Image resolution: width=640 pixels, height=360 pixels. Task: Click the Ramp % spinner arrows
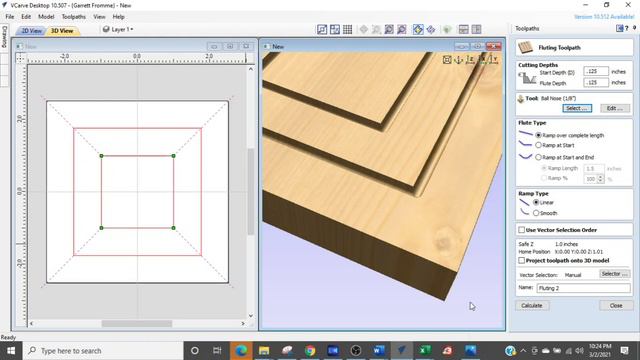600,179
